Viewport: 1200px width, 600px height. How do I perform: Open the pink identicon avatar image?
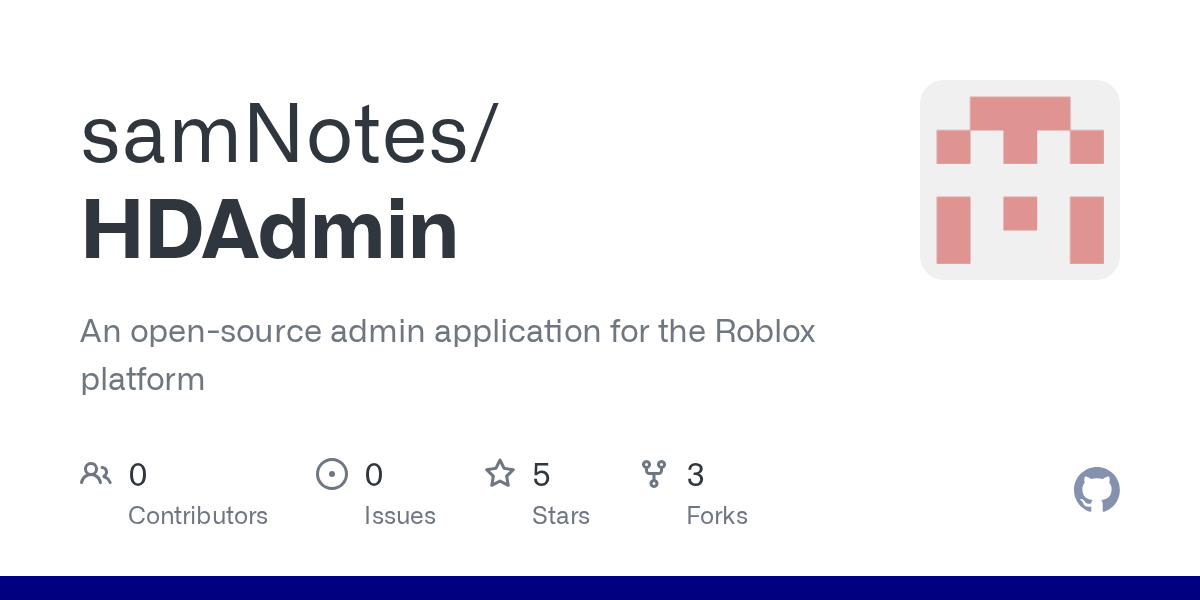1019,180
